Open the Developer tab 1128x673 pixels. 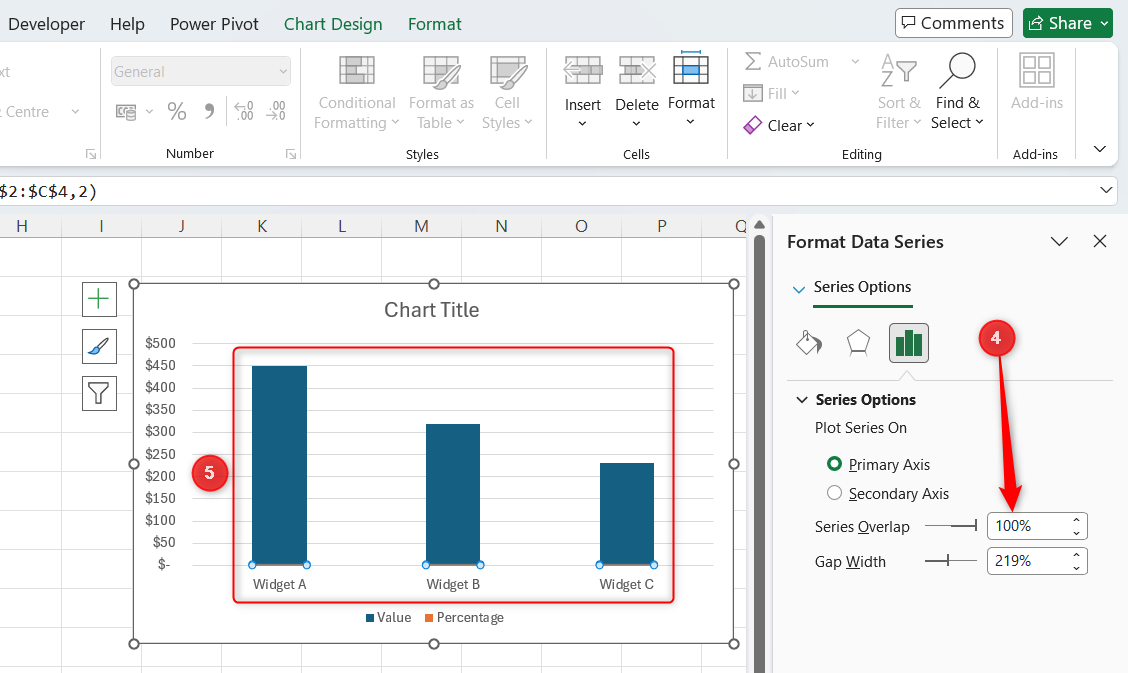point(46,24)
